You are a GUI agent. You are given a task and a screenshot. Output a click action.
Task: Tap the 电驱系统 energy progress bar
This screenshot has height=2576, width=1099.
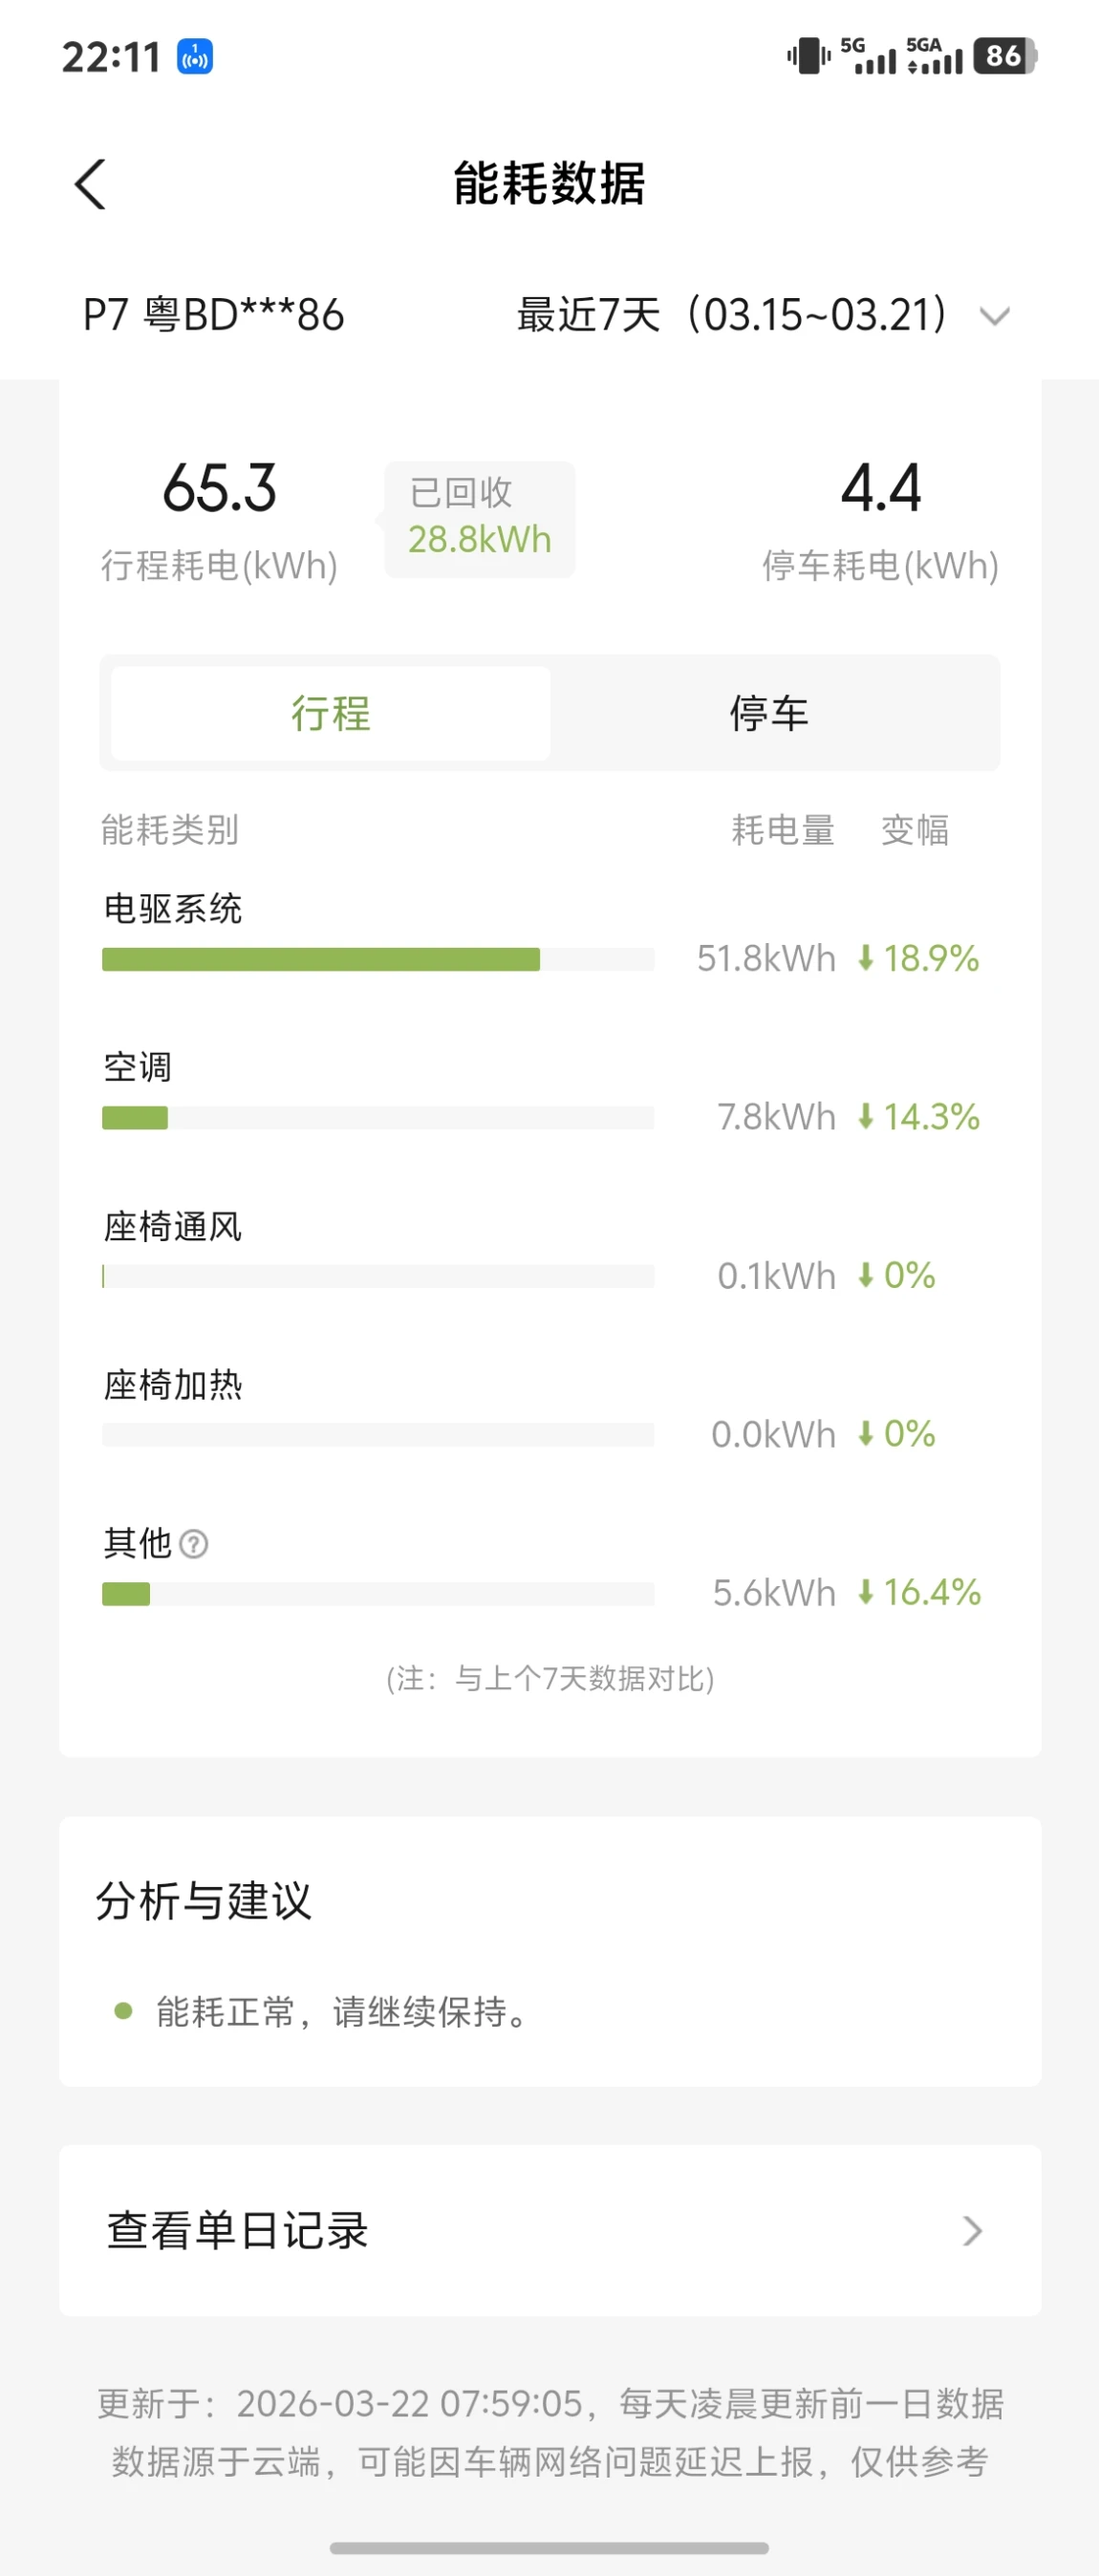tap(378, 959)
